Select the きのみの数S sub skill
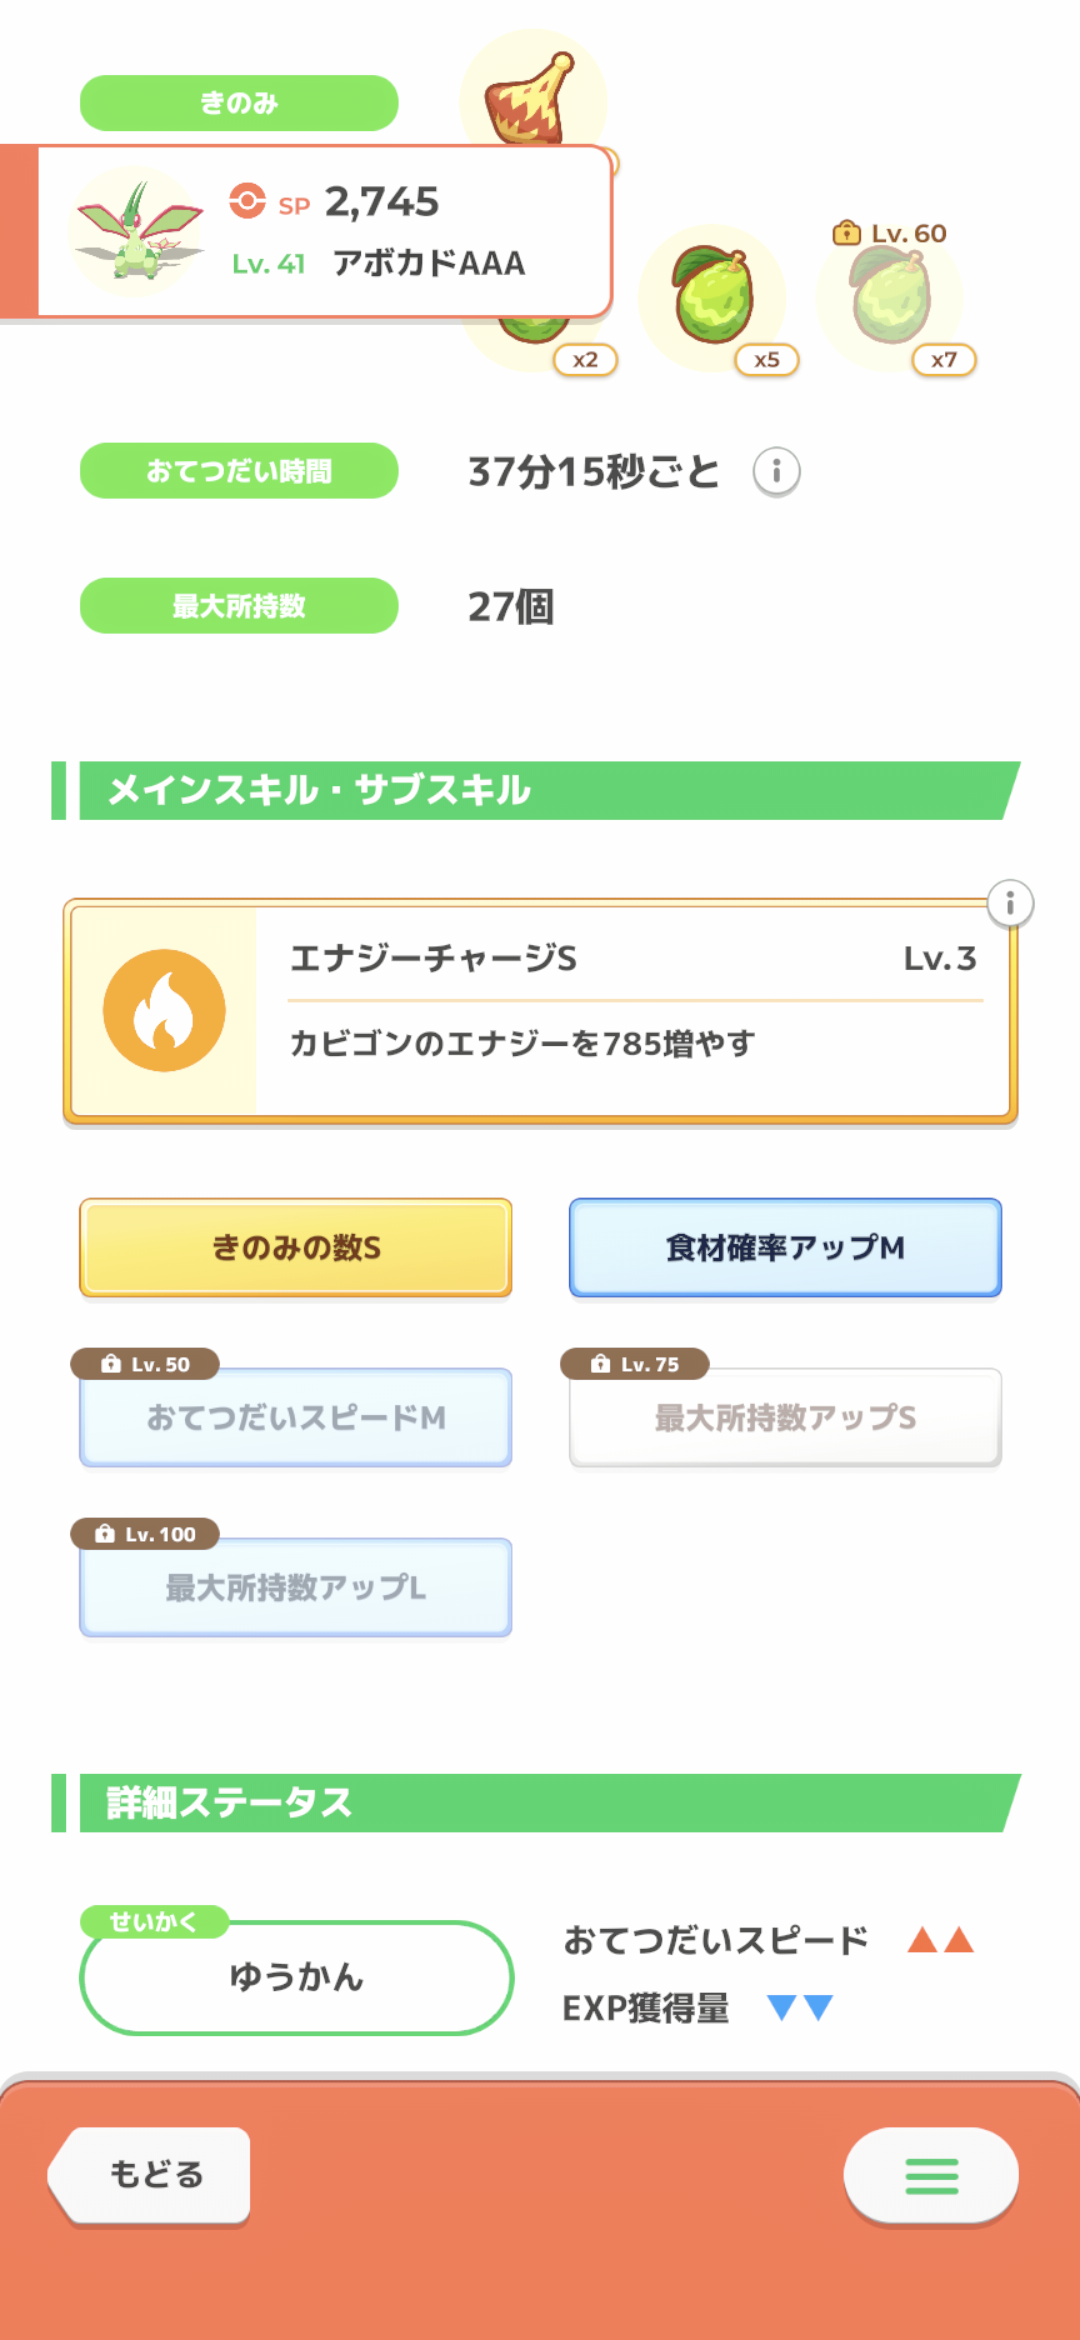The image size is (1080, 2340). 296,1247
